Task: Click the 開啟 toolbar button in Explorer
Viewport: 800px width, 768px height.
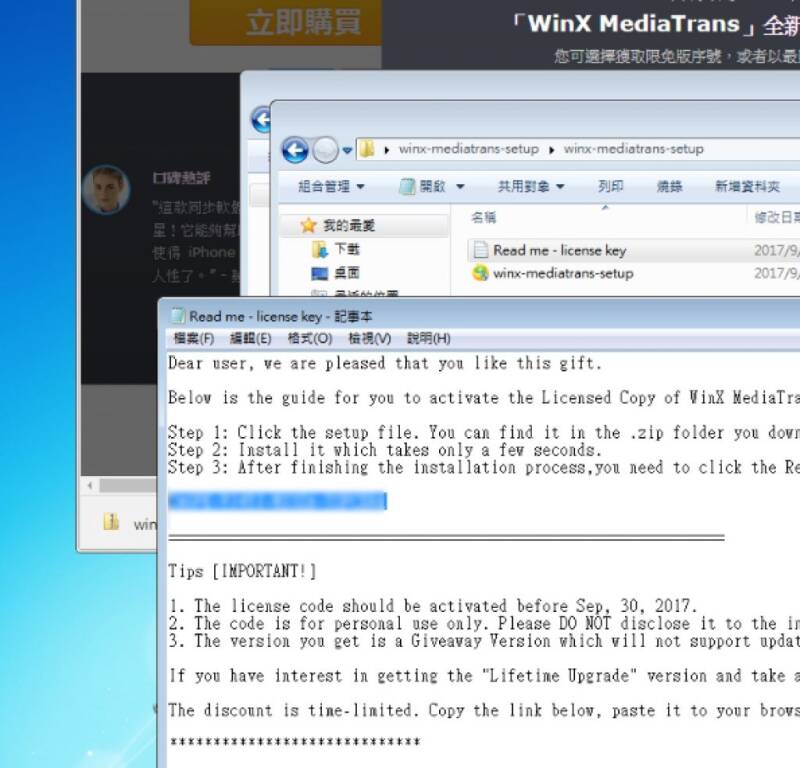Action: tap(422, 187)
